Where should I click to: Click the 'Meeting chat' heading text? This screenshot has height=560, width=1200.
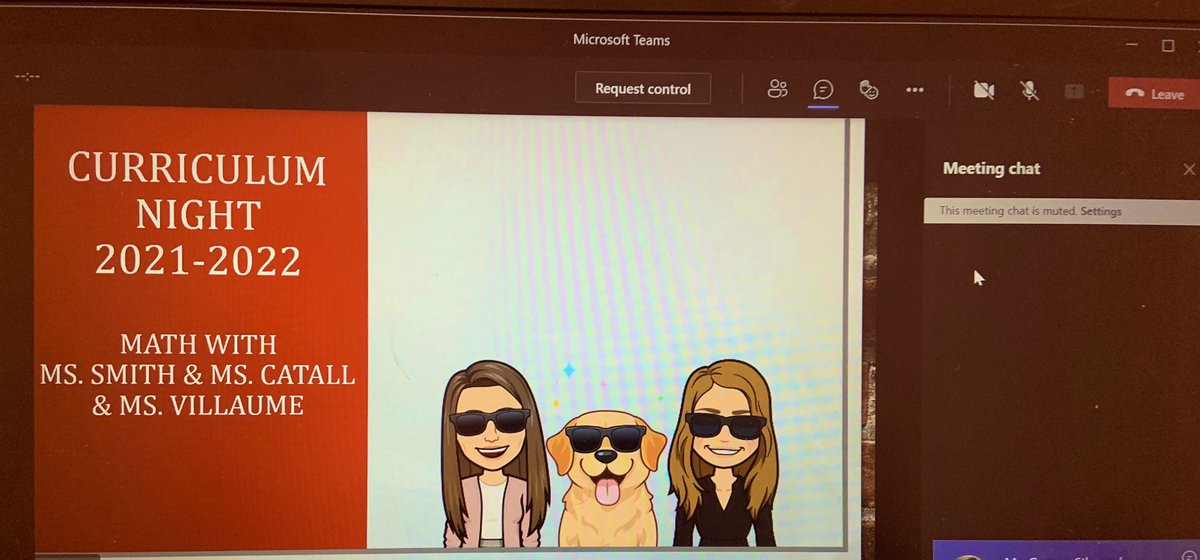[x=991, y=169]
